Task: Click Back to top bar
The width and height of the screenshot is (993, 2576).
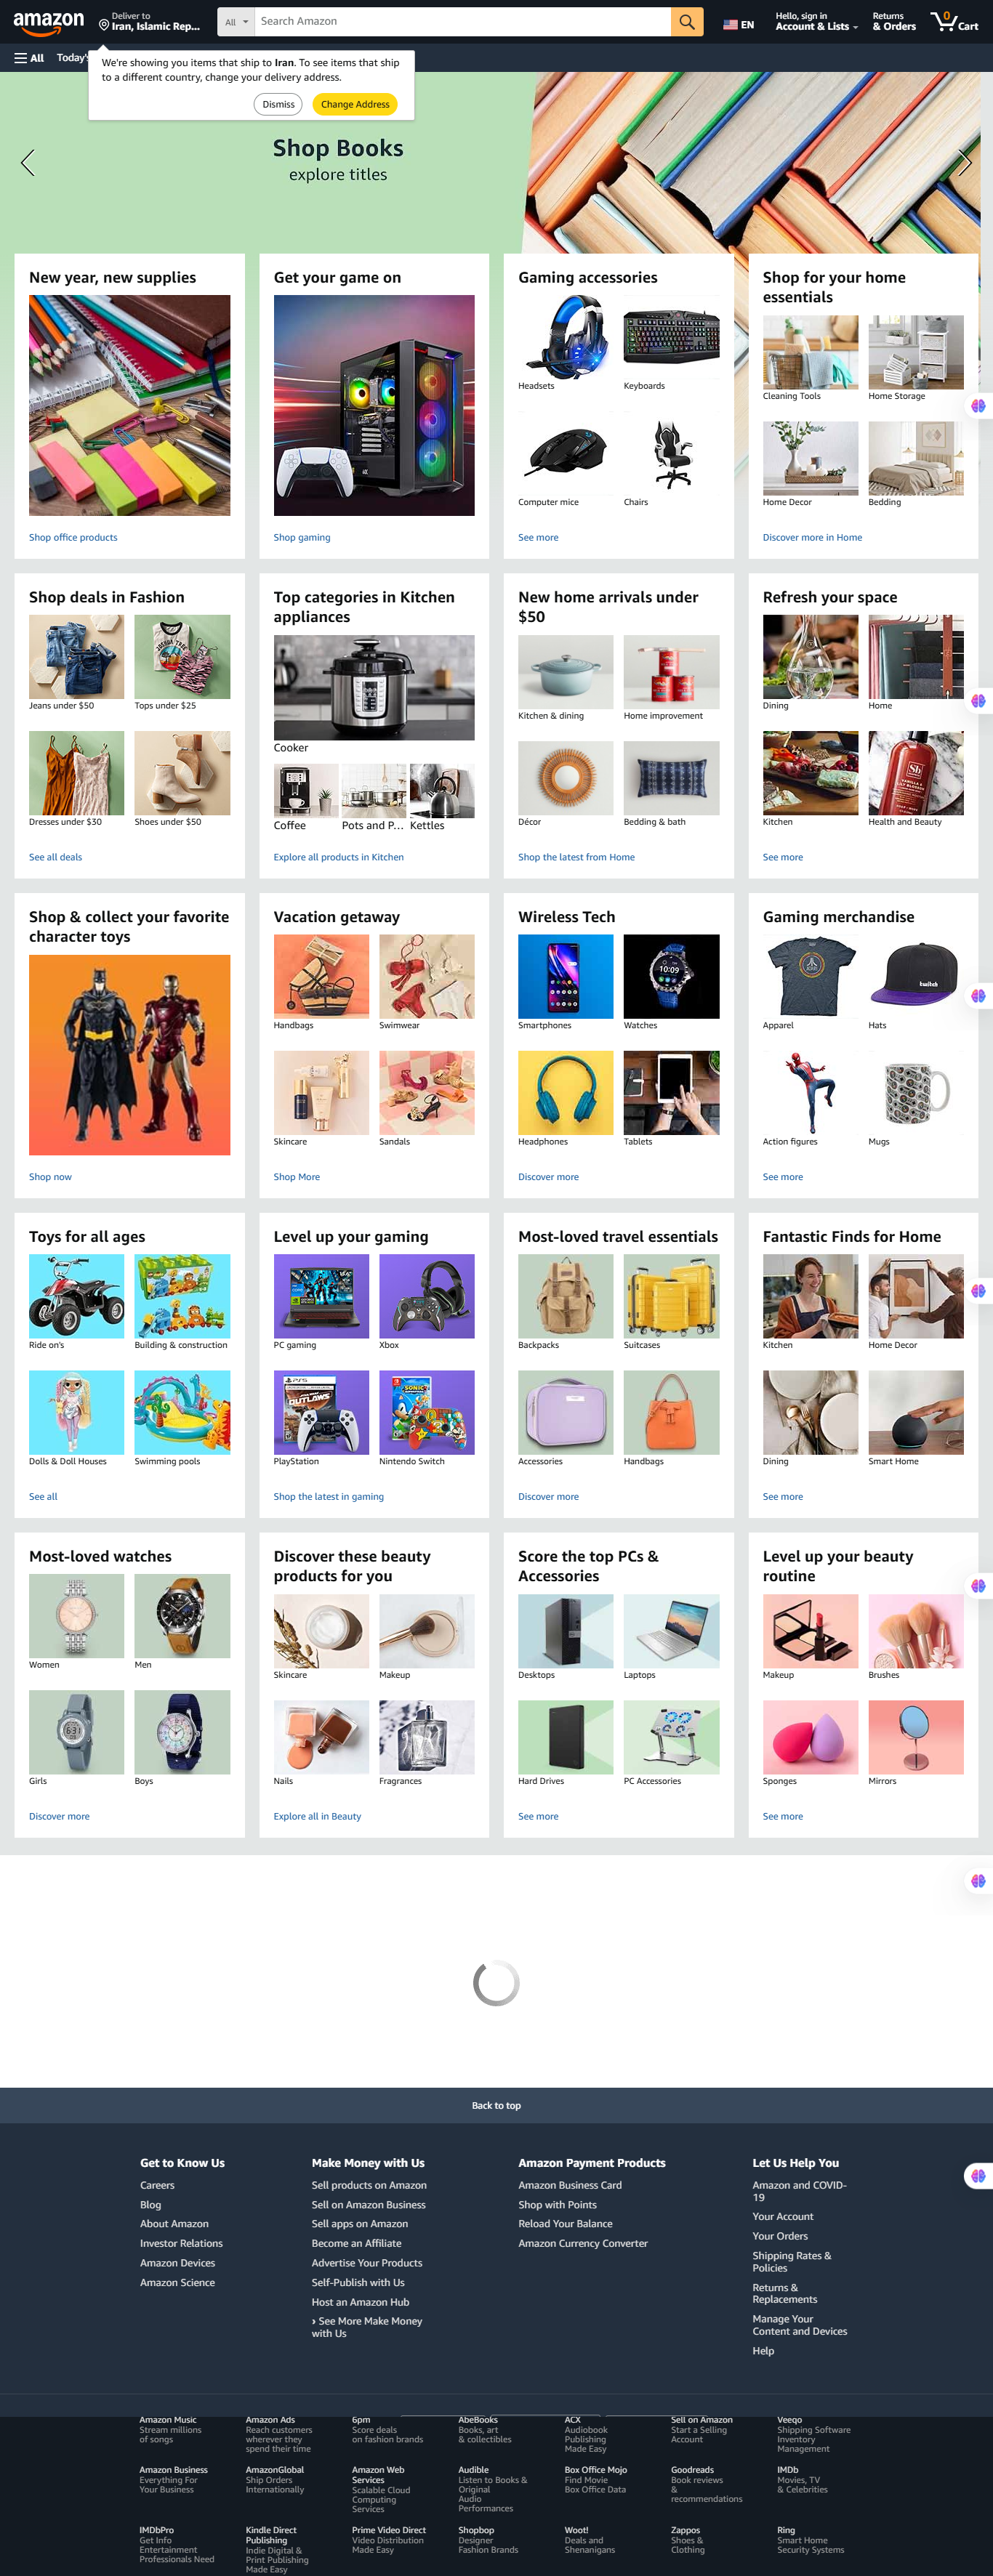Action: click(x=496, y=2105)
